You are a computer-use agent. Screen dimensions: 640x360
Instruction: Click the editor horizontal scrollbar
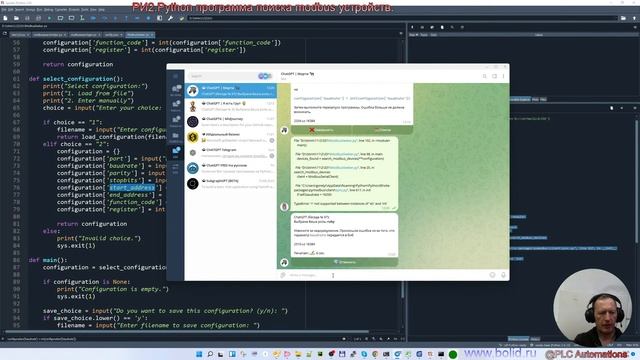click(x=187, y=332)
